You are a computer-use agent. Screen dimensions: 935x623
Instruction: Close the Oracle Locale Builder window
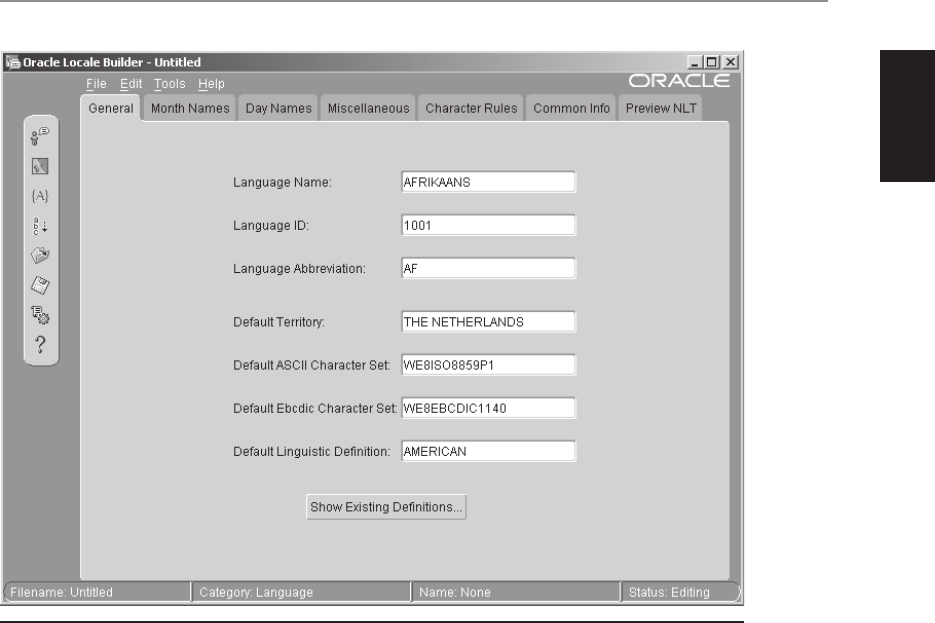click(730, 62)
